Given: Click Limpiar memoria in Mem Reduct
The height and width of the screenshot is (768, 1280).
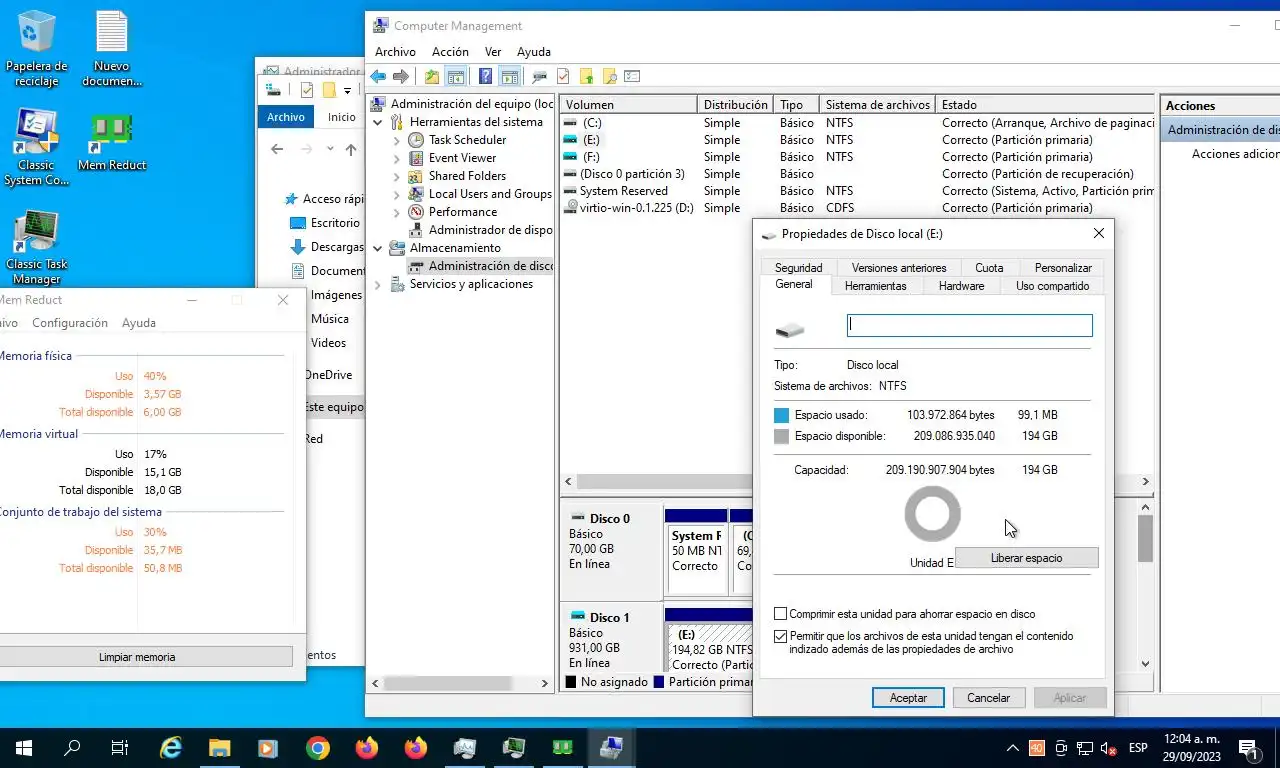Looking at the screenshot, I should [137, 657].
